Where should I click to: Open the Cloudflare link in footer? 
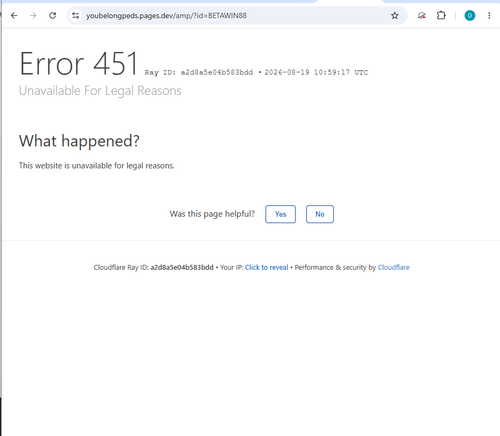393,267
